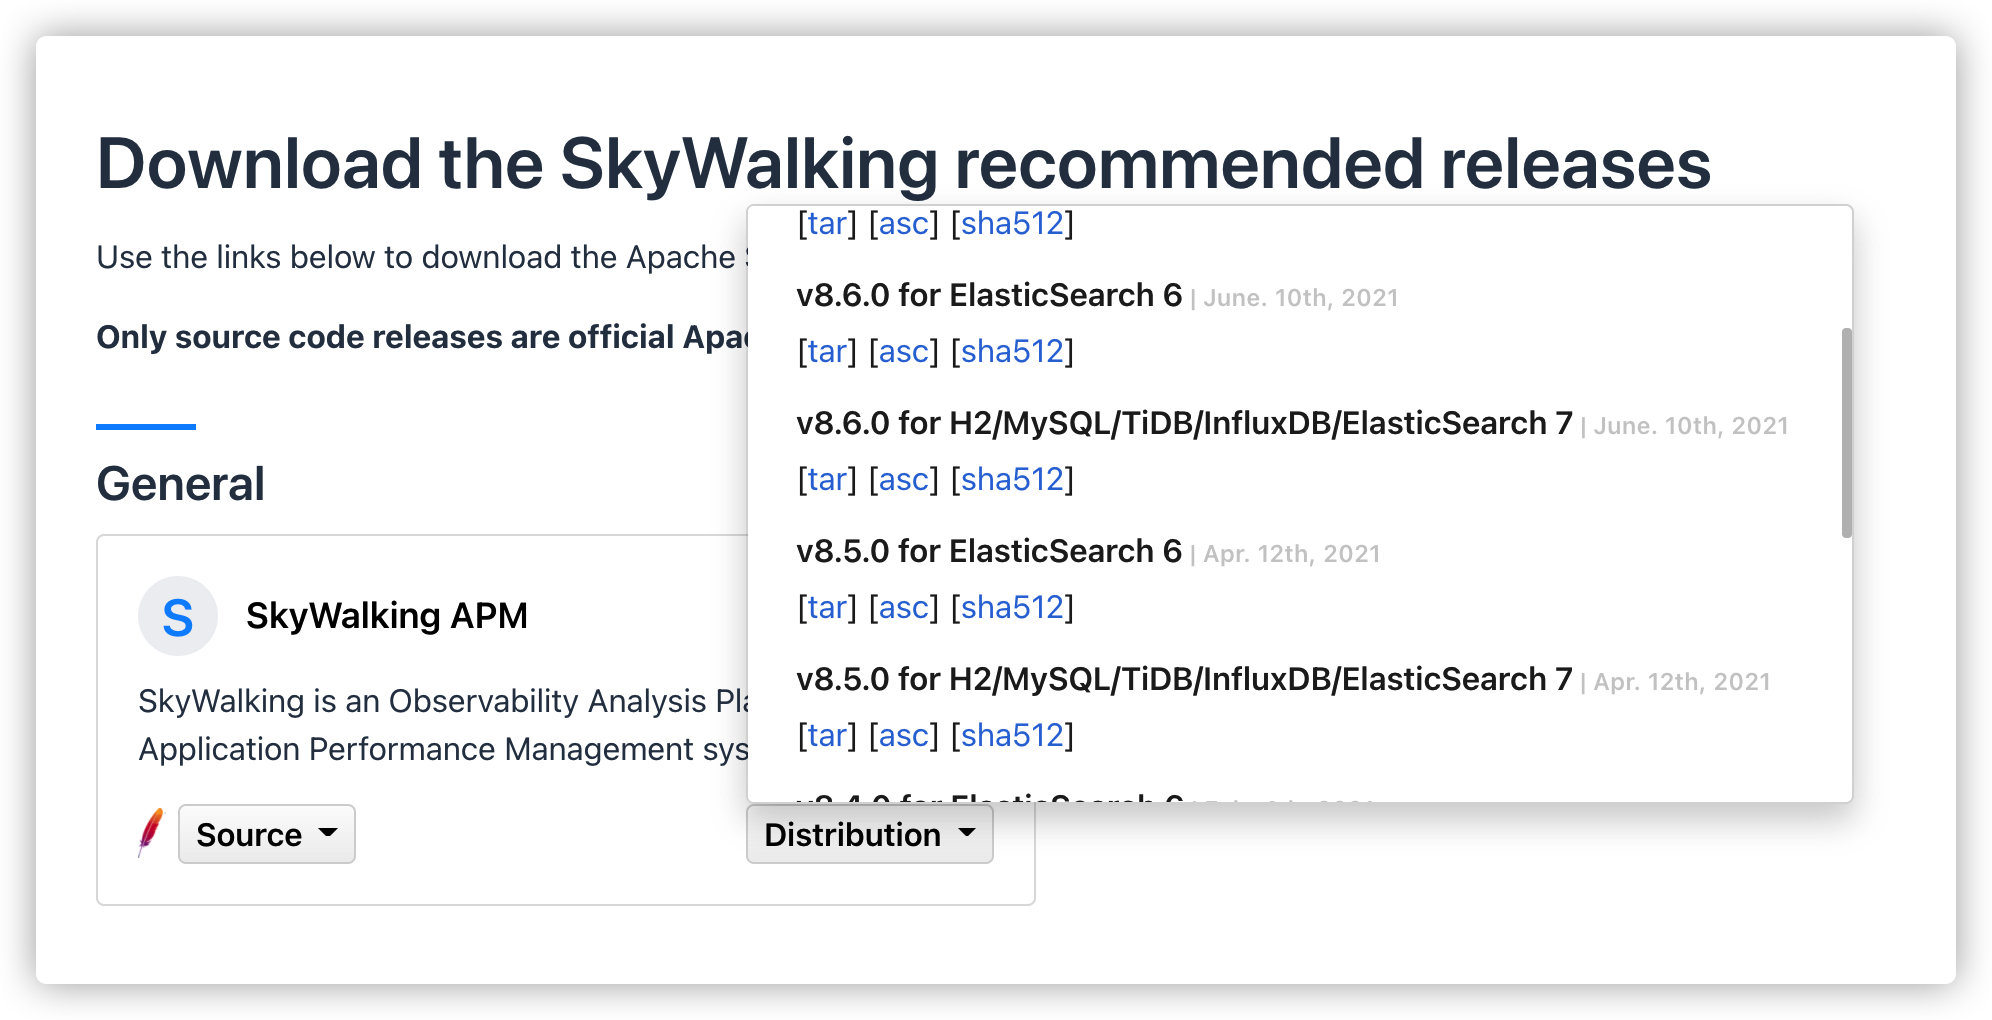
Task: Download tar for v8.6.0 ElasticSearch 6
Action: point(827,351)
